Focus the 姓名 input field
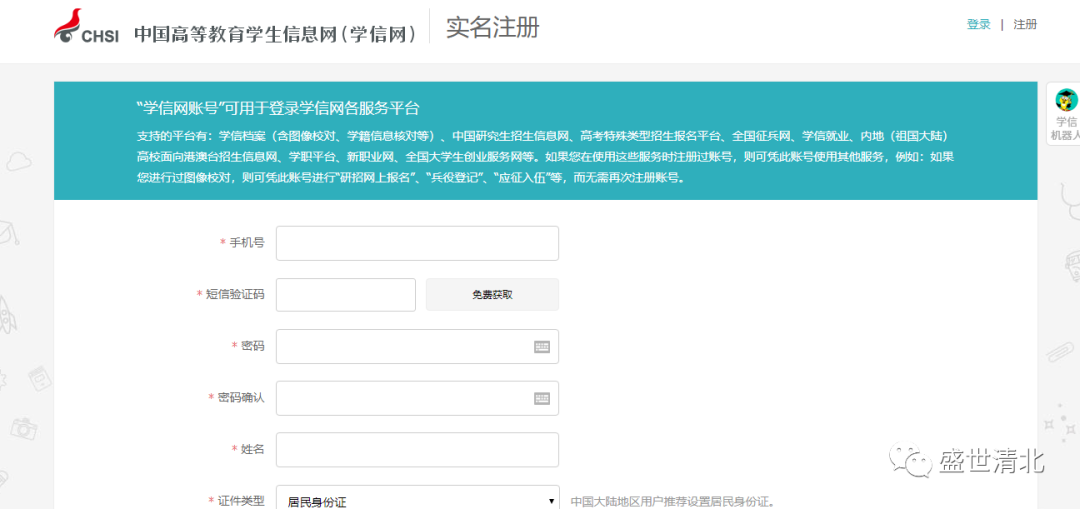 pyautogui.click(x=417, y=450)
